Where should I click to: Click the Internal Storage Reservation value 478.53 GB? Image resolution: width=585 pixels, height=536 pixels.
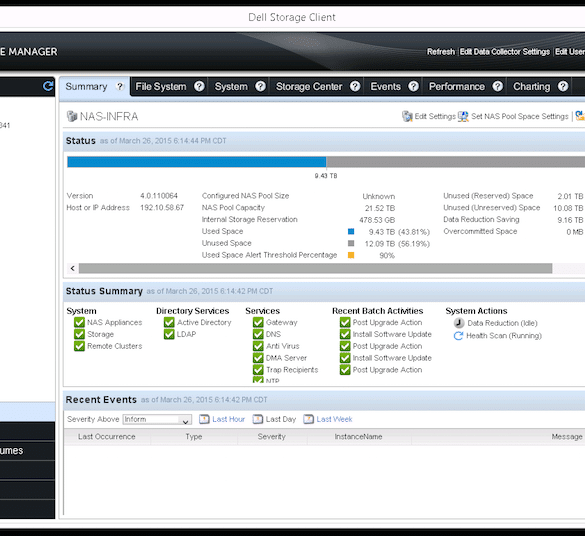tap(377, 220)
